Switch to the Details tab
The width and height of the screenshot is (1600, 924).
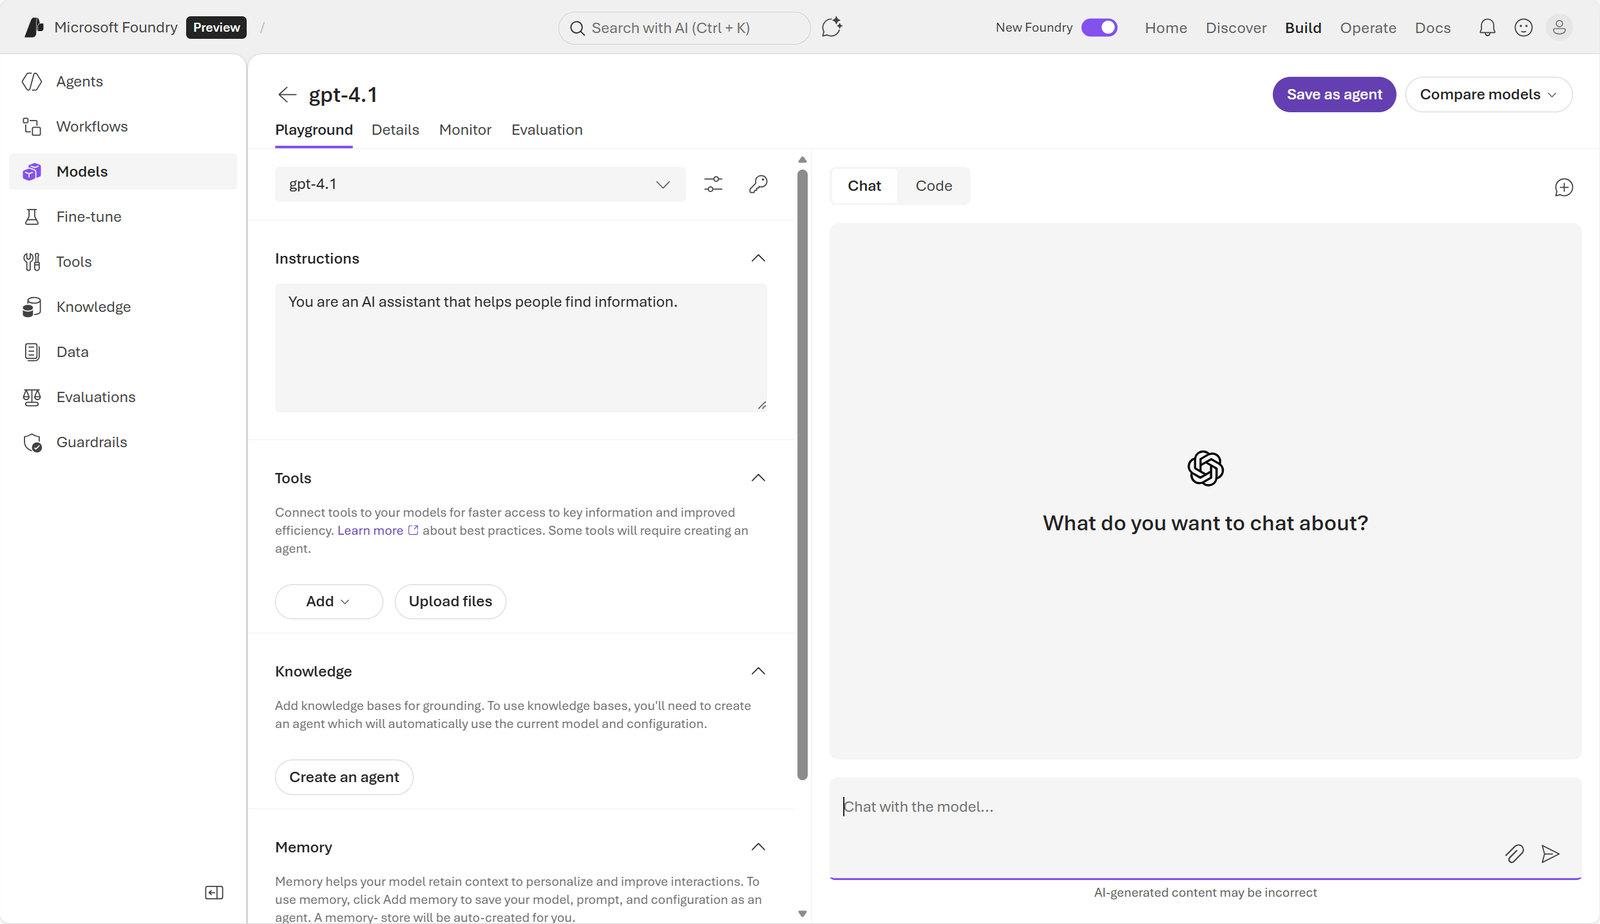[395, 130]
